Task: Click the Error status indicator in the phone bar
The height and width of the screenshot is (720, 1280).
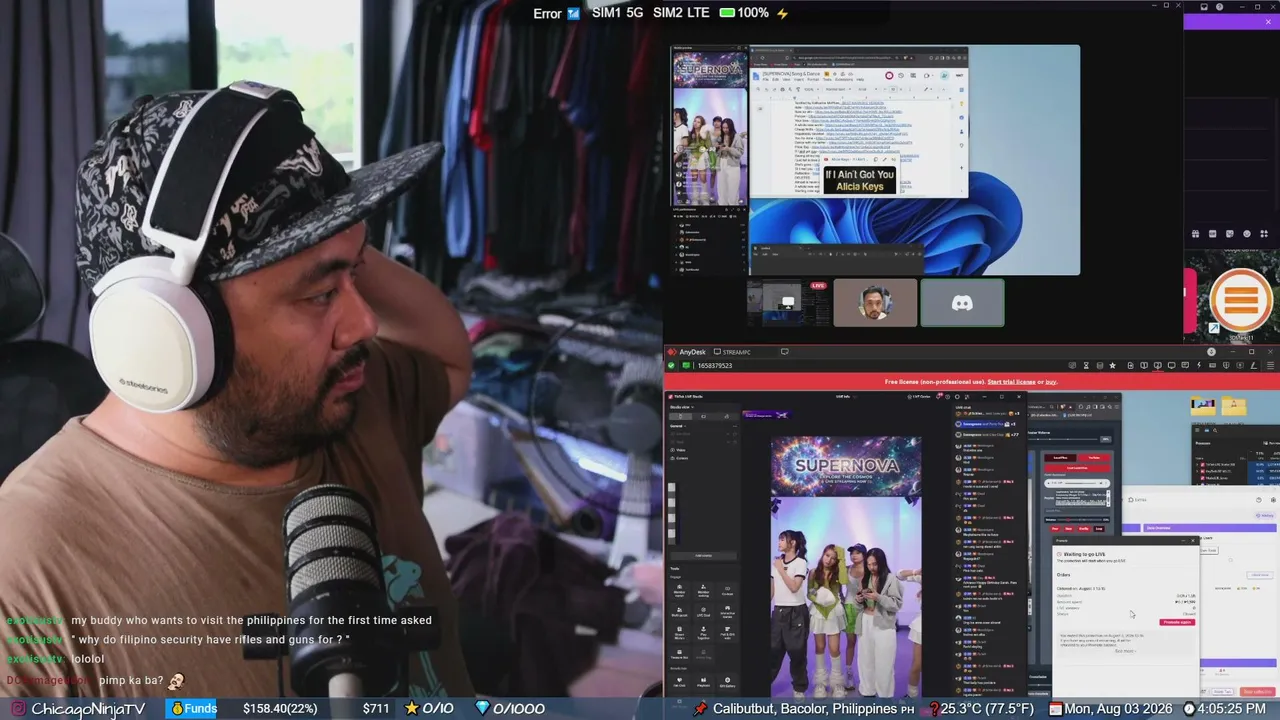Action: tap(556, 13)
